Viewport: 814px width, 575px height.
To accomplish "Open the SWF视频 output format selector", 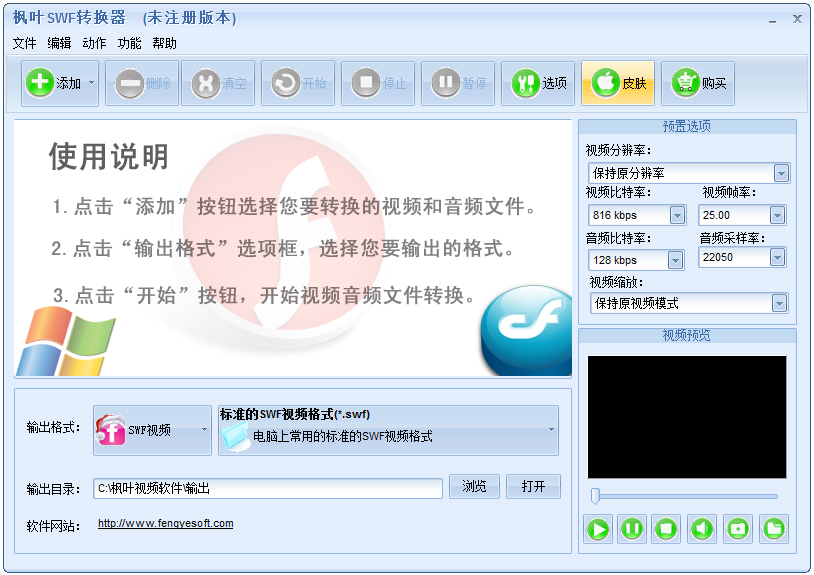I will [153, 430].
